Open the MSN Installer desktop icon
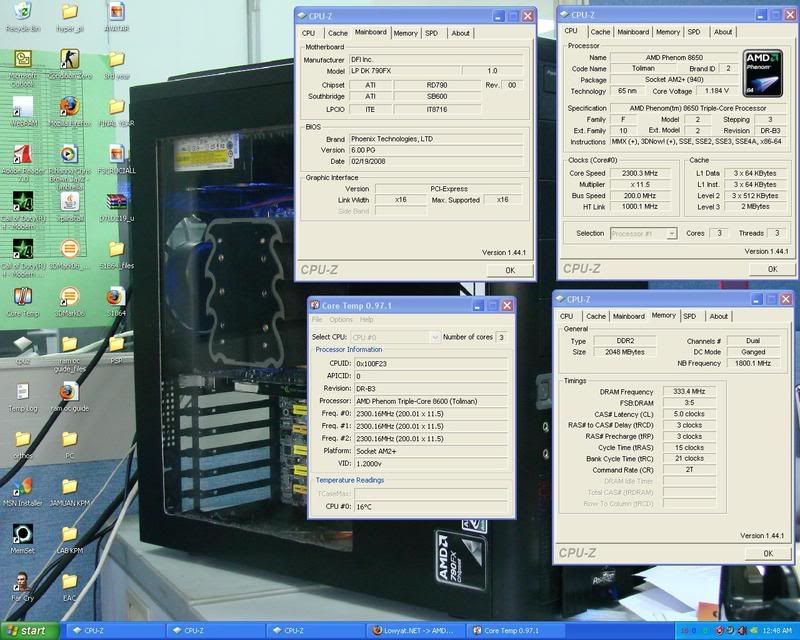The height and width of the screenshot is (640, 800). click(x=21, y=487)
